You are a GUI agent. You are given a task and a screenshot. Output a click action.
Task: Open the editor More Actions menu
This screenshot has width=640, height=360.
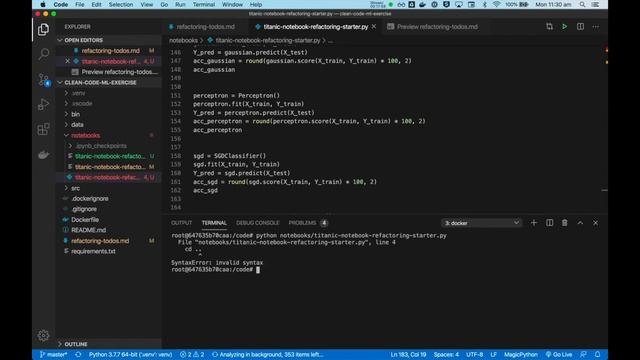coord(596,27)
